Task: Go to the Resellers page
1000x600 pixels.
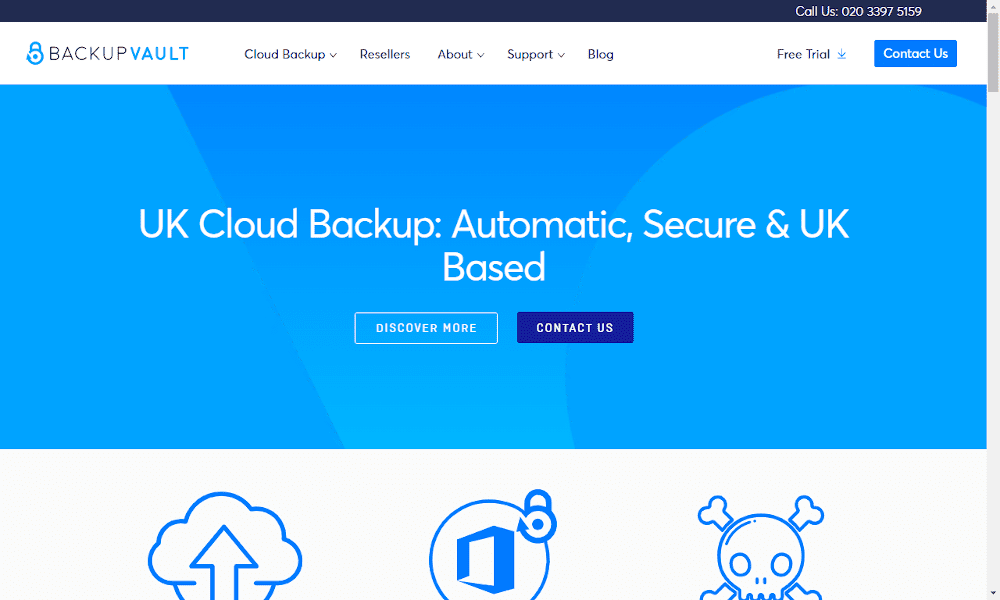Action: (x=385, y=54)
